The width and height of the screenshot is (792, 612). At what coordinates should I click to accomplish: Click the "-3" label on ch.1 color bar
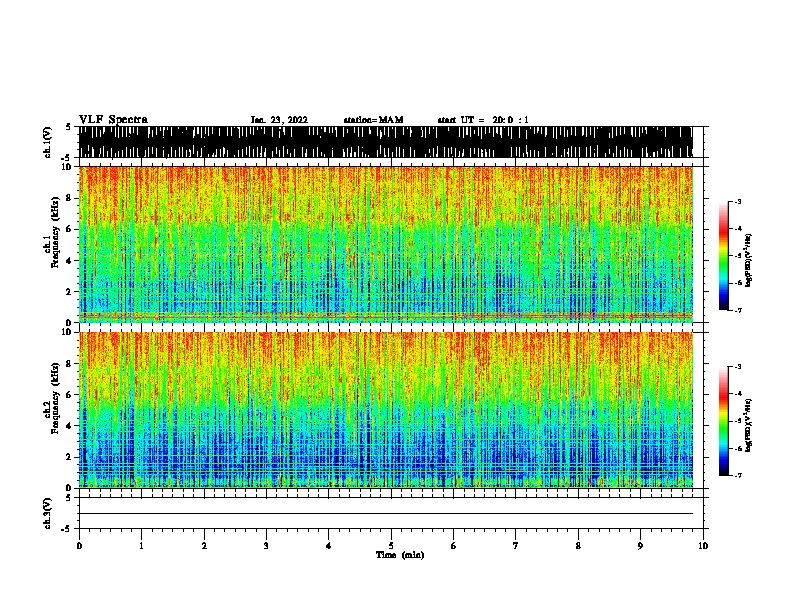(x=737, y=201)
